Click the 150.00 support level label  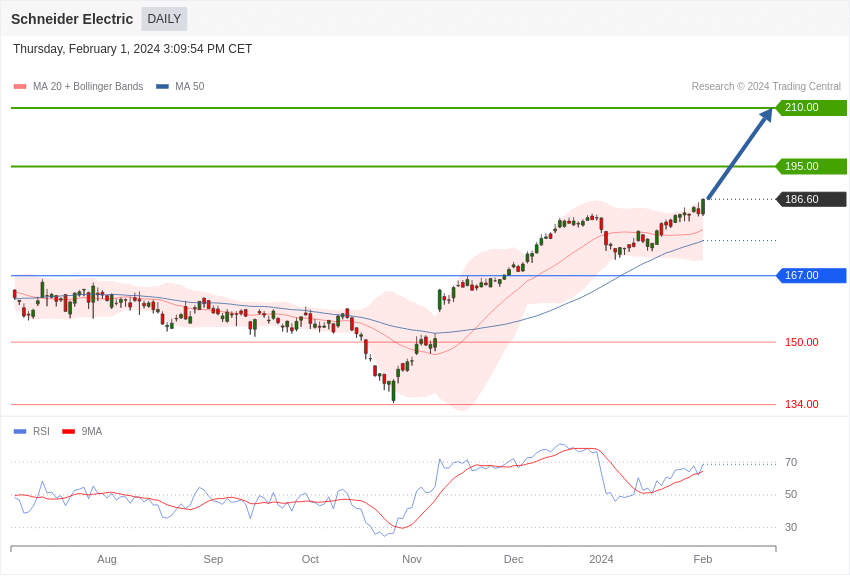pos(801,342)
